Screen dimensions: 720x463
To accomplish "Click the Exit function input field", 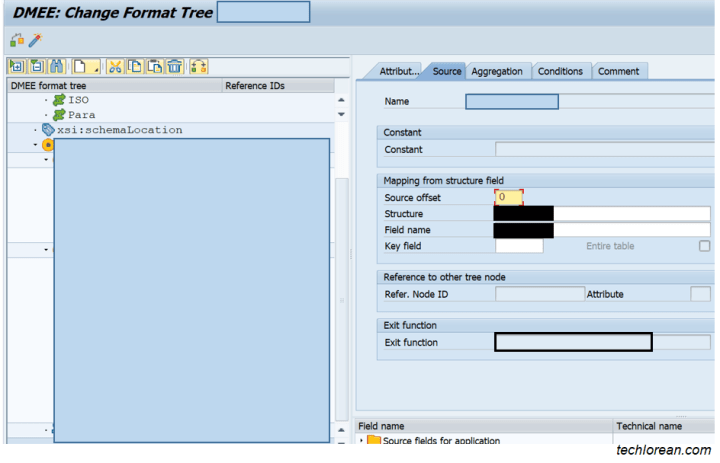I will click(x=573, y=342).
